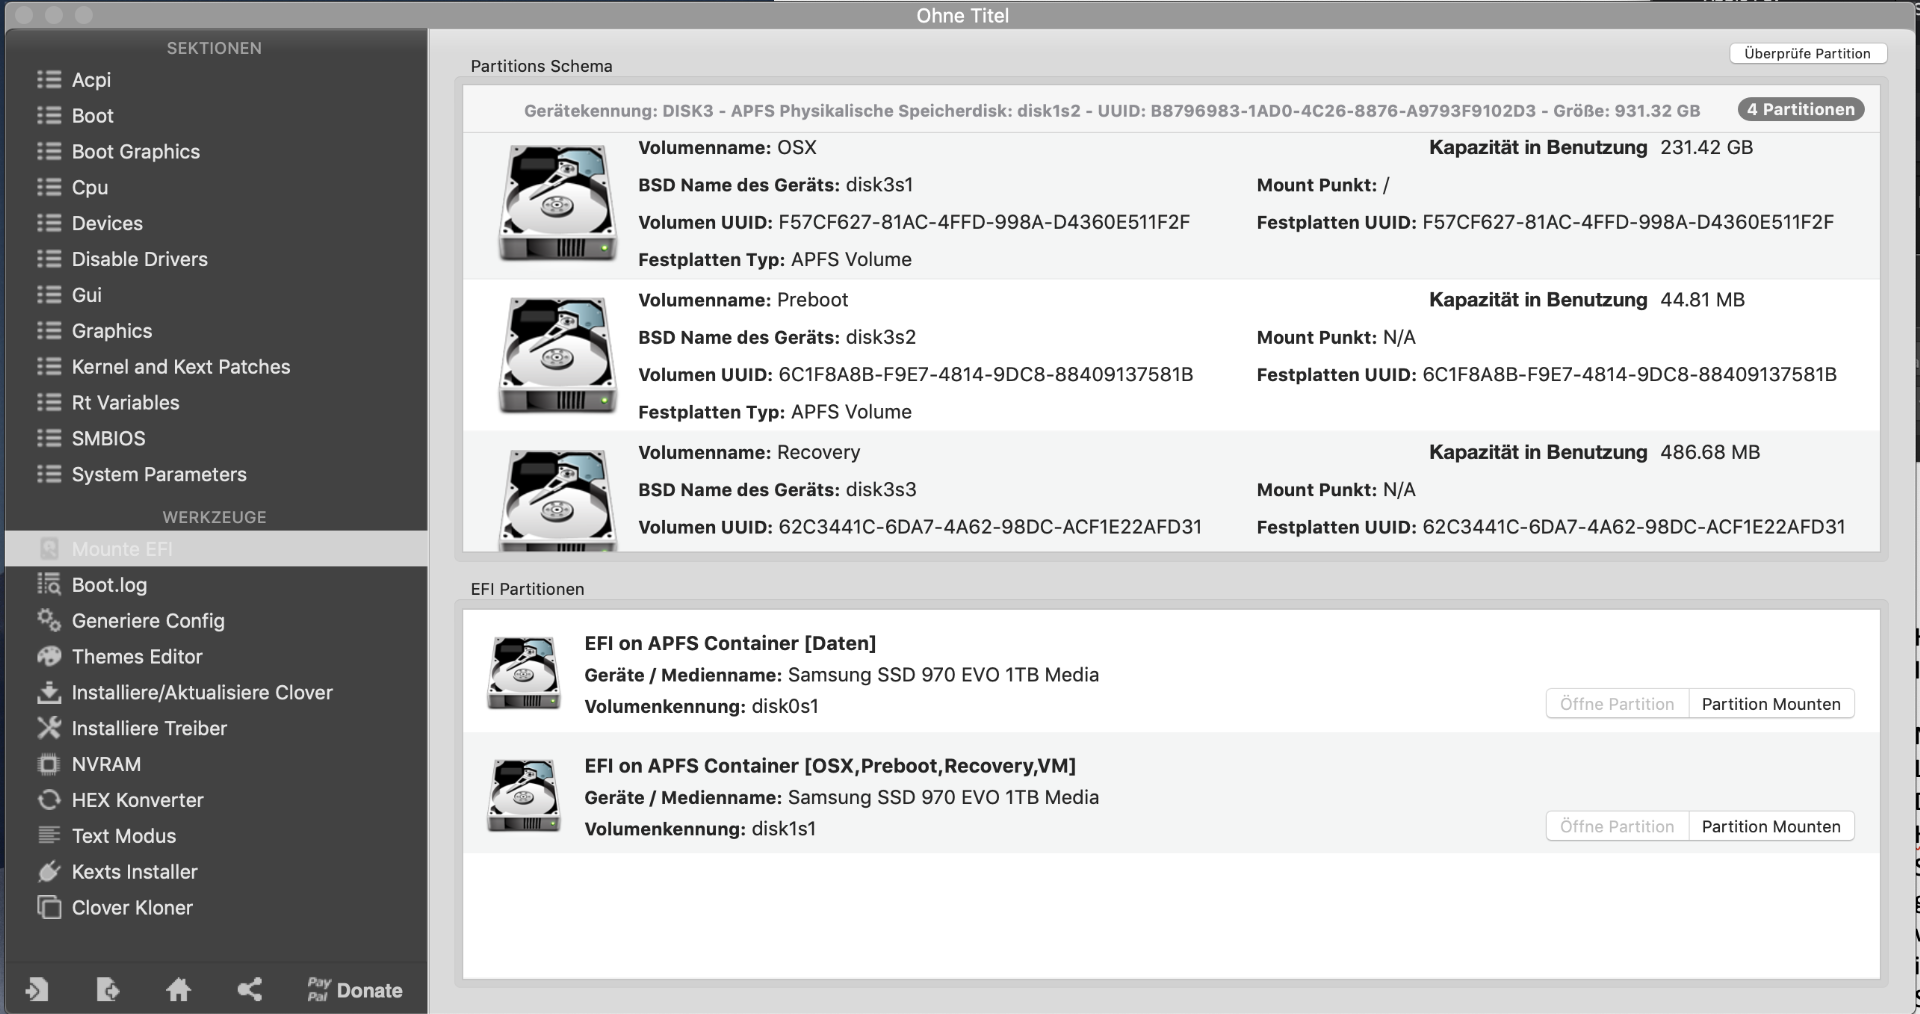Image resolution: width=1920 pixels, height=1014 pixels.
Task: Mount the disk0s1 EFI partition
Action: tap(1770, 704)
